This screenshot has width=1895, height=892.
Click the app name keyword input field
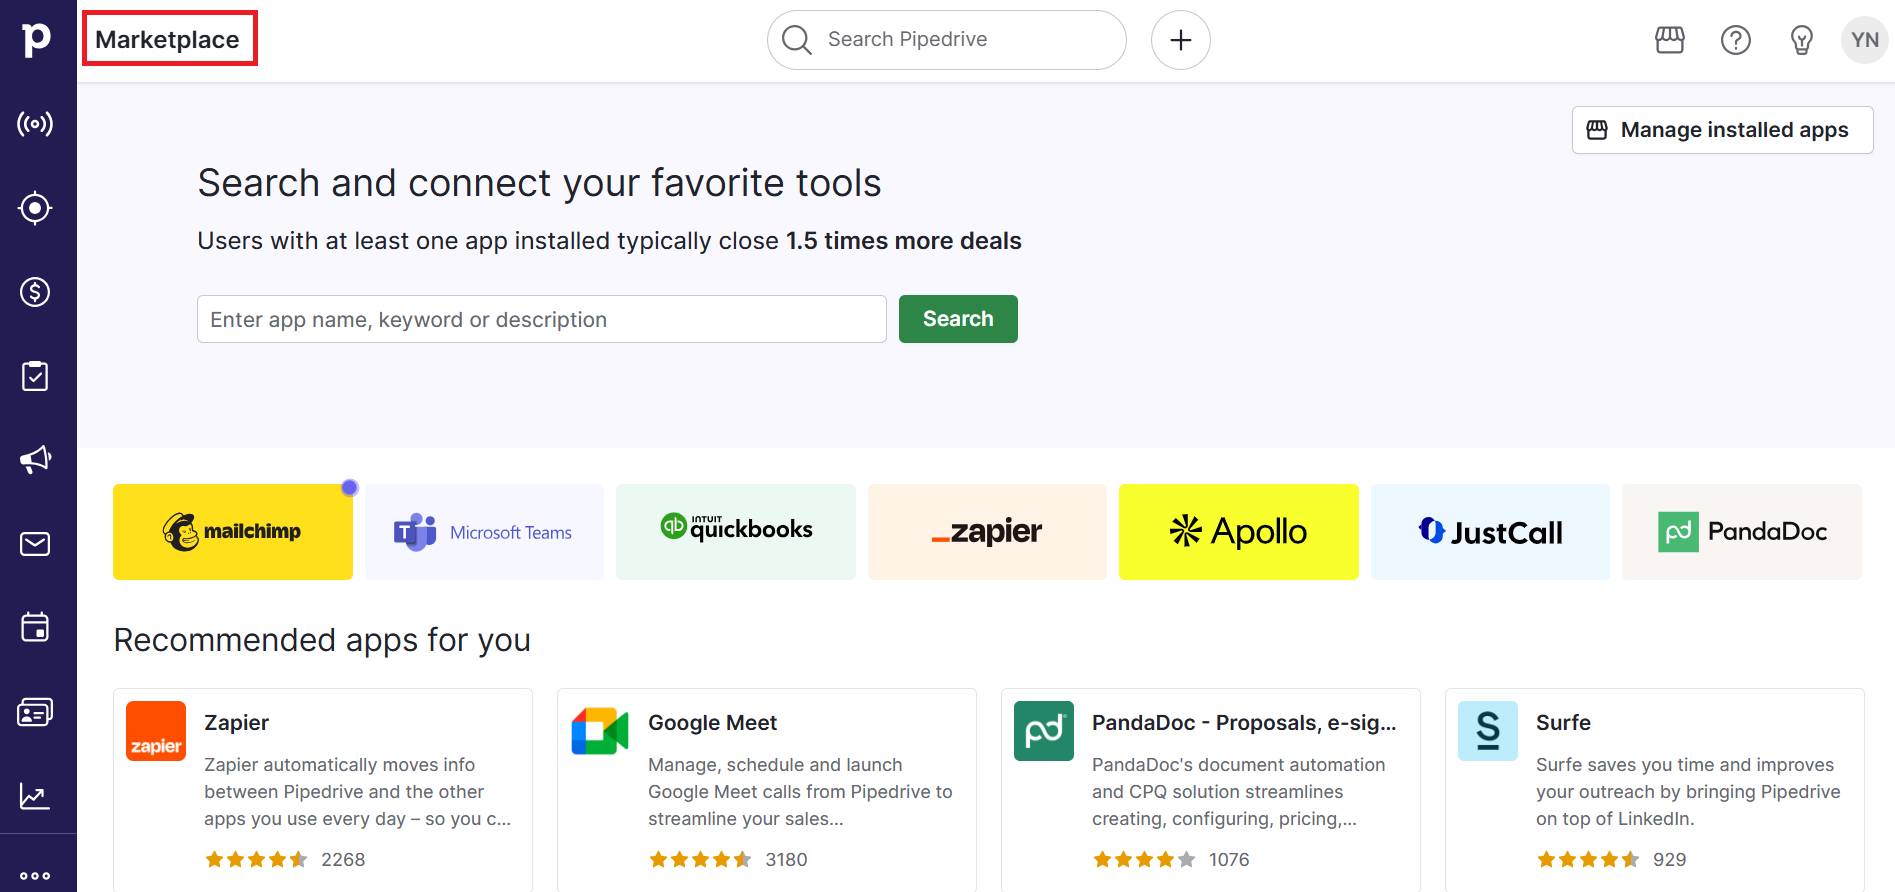[x=542, y=319]
